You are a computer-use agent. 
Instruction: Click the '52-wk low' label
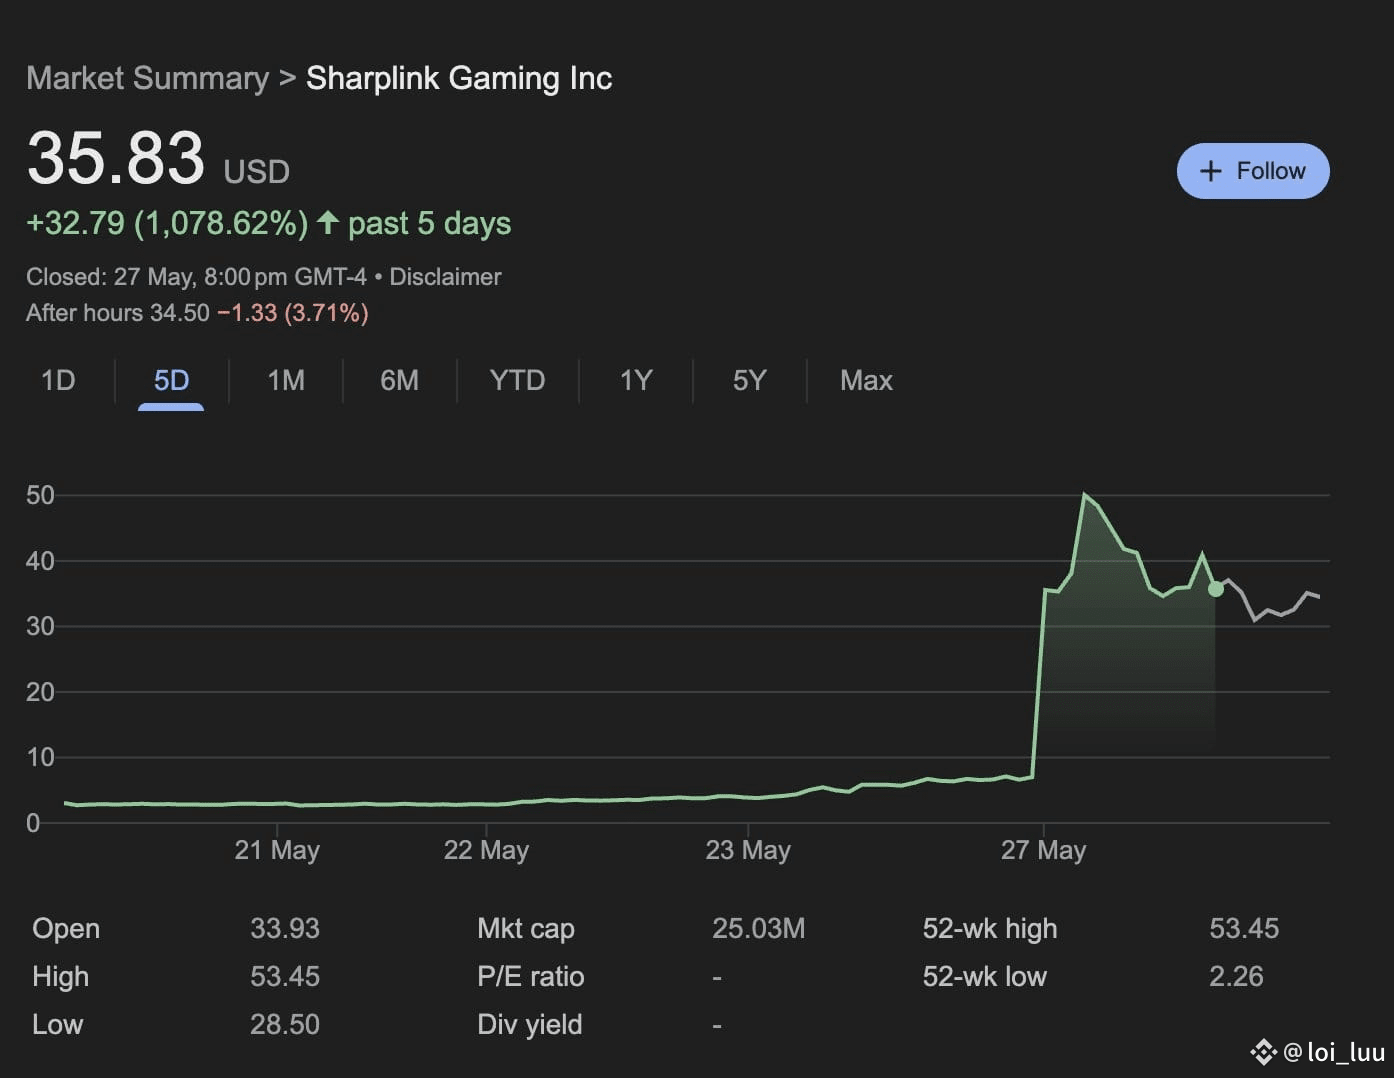[985, 976]
